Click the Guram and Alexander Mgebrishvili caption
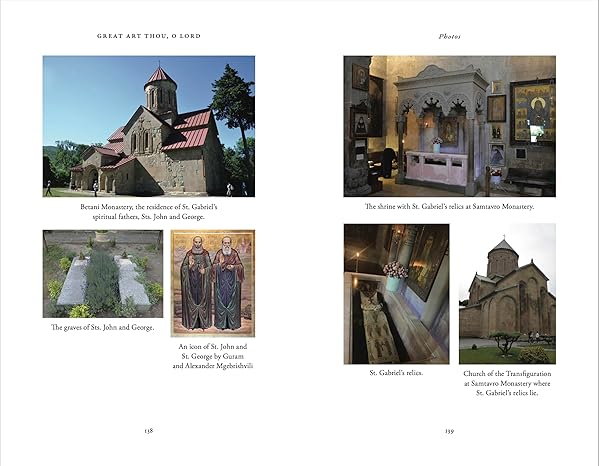 tap(213, 356)
